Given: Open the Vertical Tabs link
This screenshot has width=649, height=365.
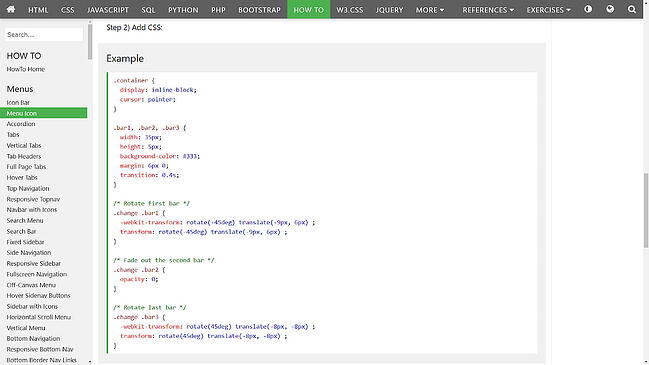Looking at the screenshot, I should (24, 145).
